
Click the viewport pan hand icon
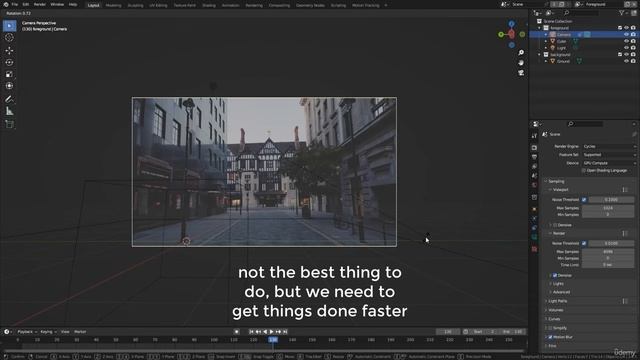(521, 62)
